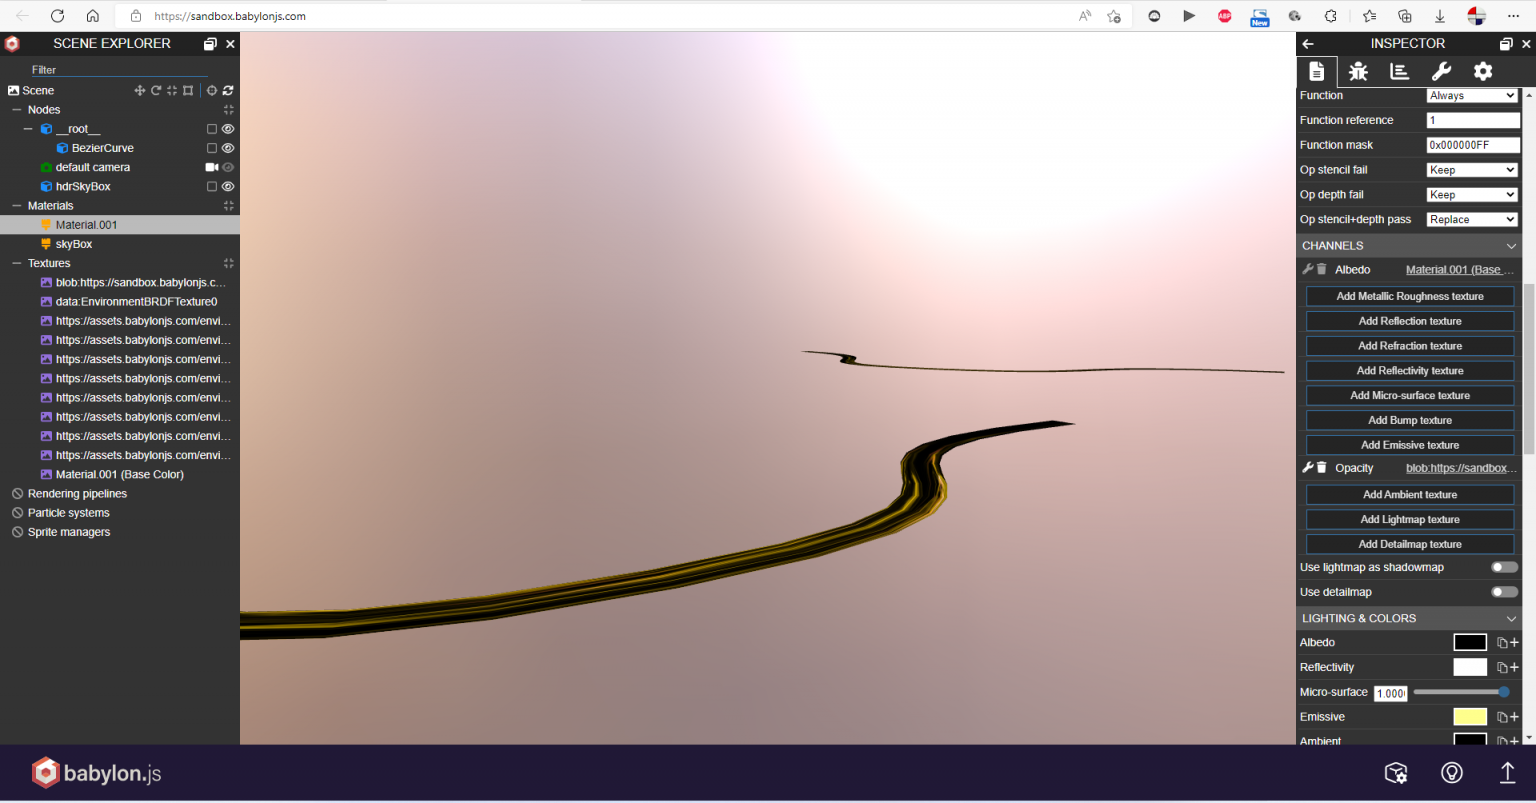Open the Function dropdown showing Always
The image size is (1536, 803).
click(1471, 95)
